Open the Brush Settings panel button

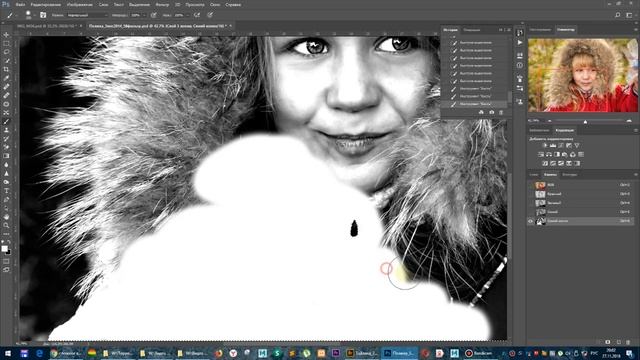(43, 15)
